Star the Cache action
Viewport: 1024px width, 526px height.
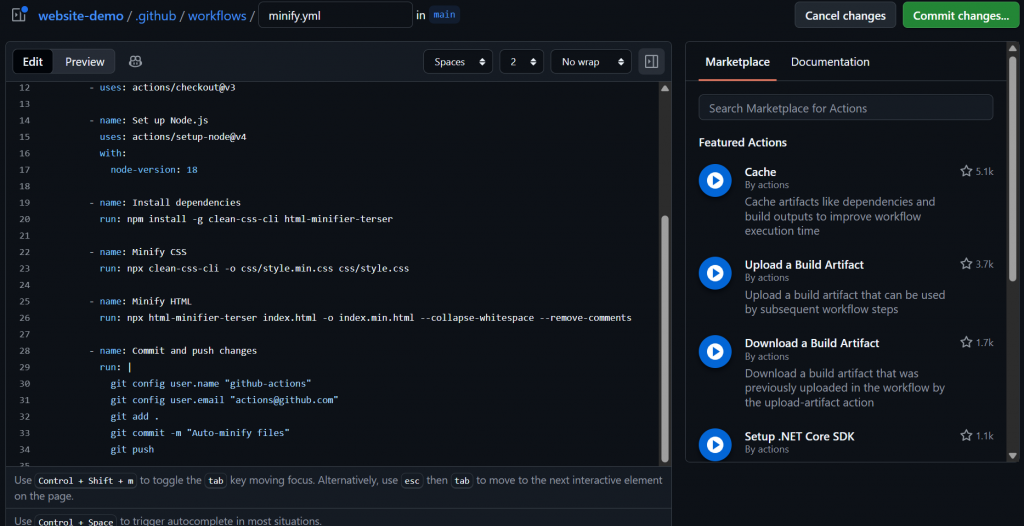966,171
